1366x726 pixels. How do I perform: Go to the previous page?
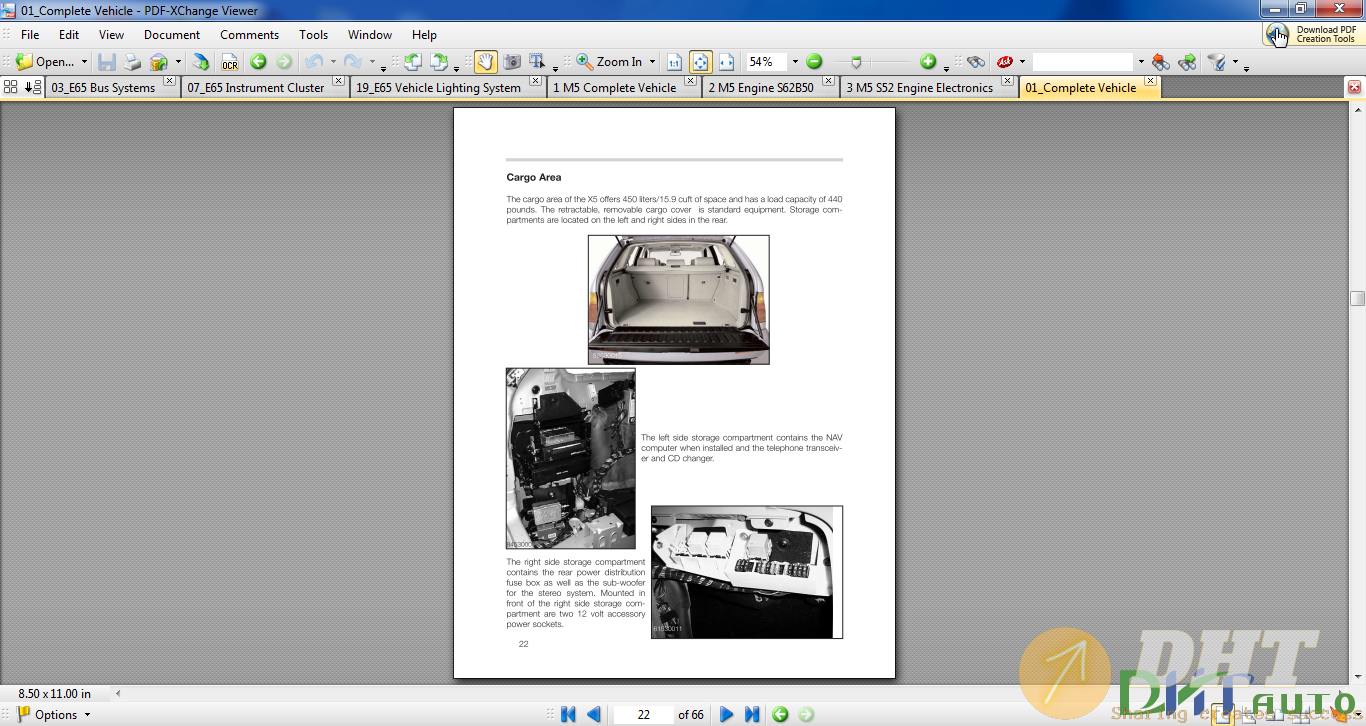point(594,714)
